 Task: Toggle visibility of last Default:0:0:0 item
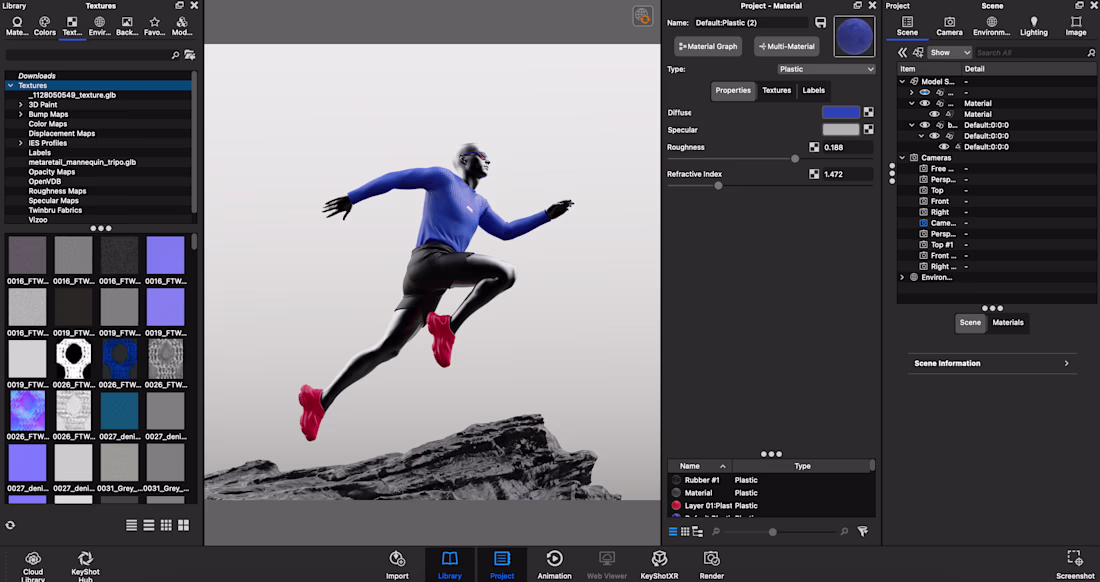pyautogui.click(x=943, y=147)
